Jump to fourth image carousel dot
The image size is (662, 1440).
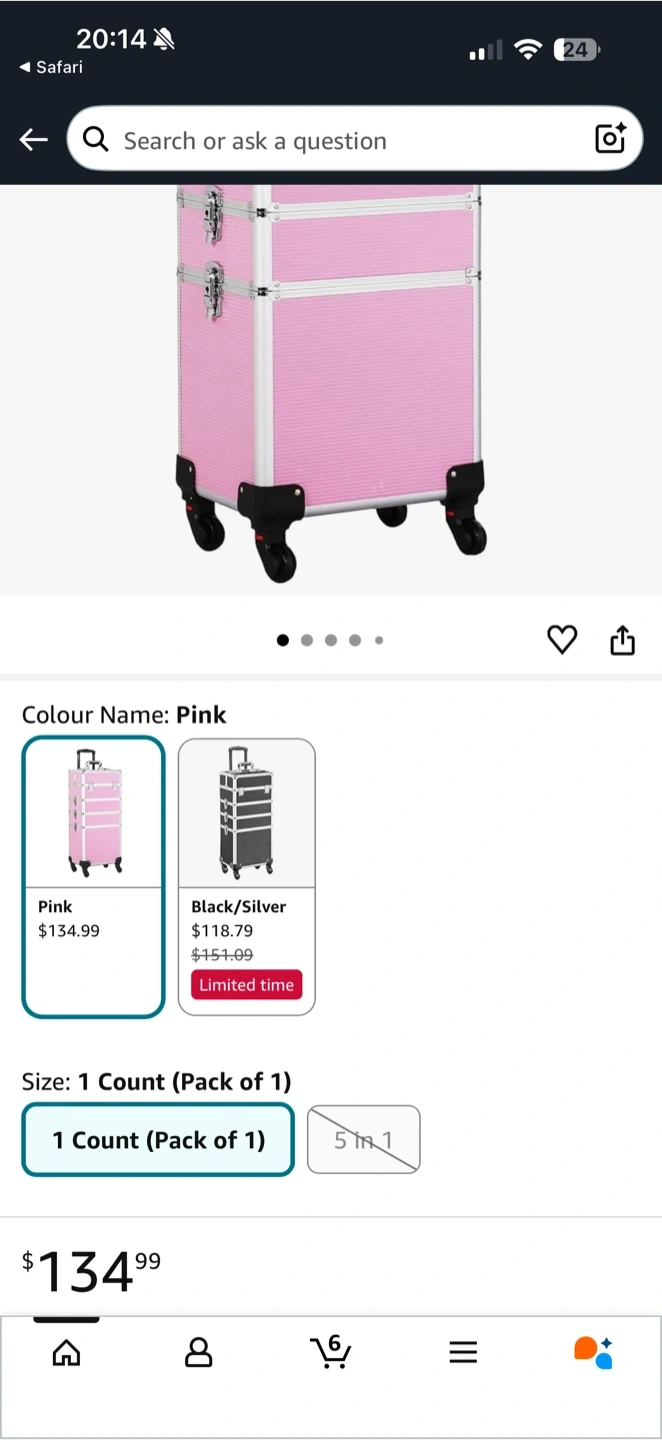coord(355,640)
